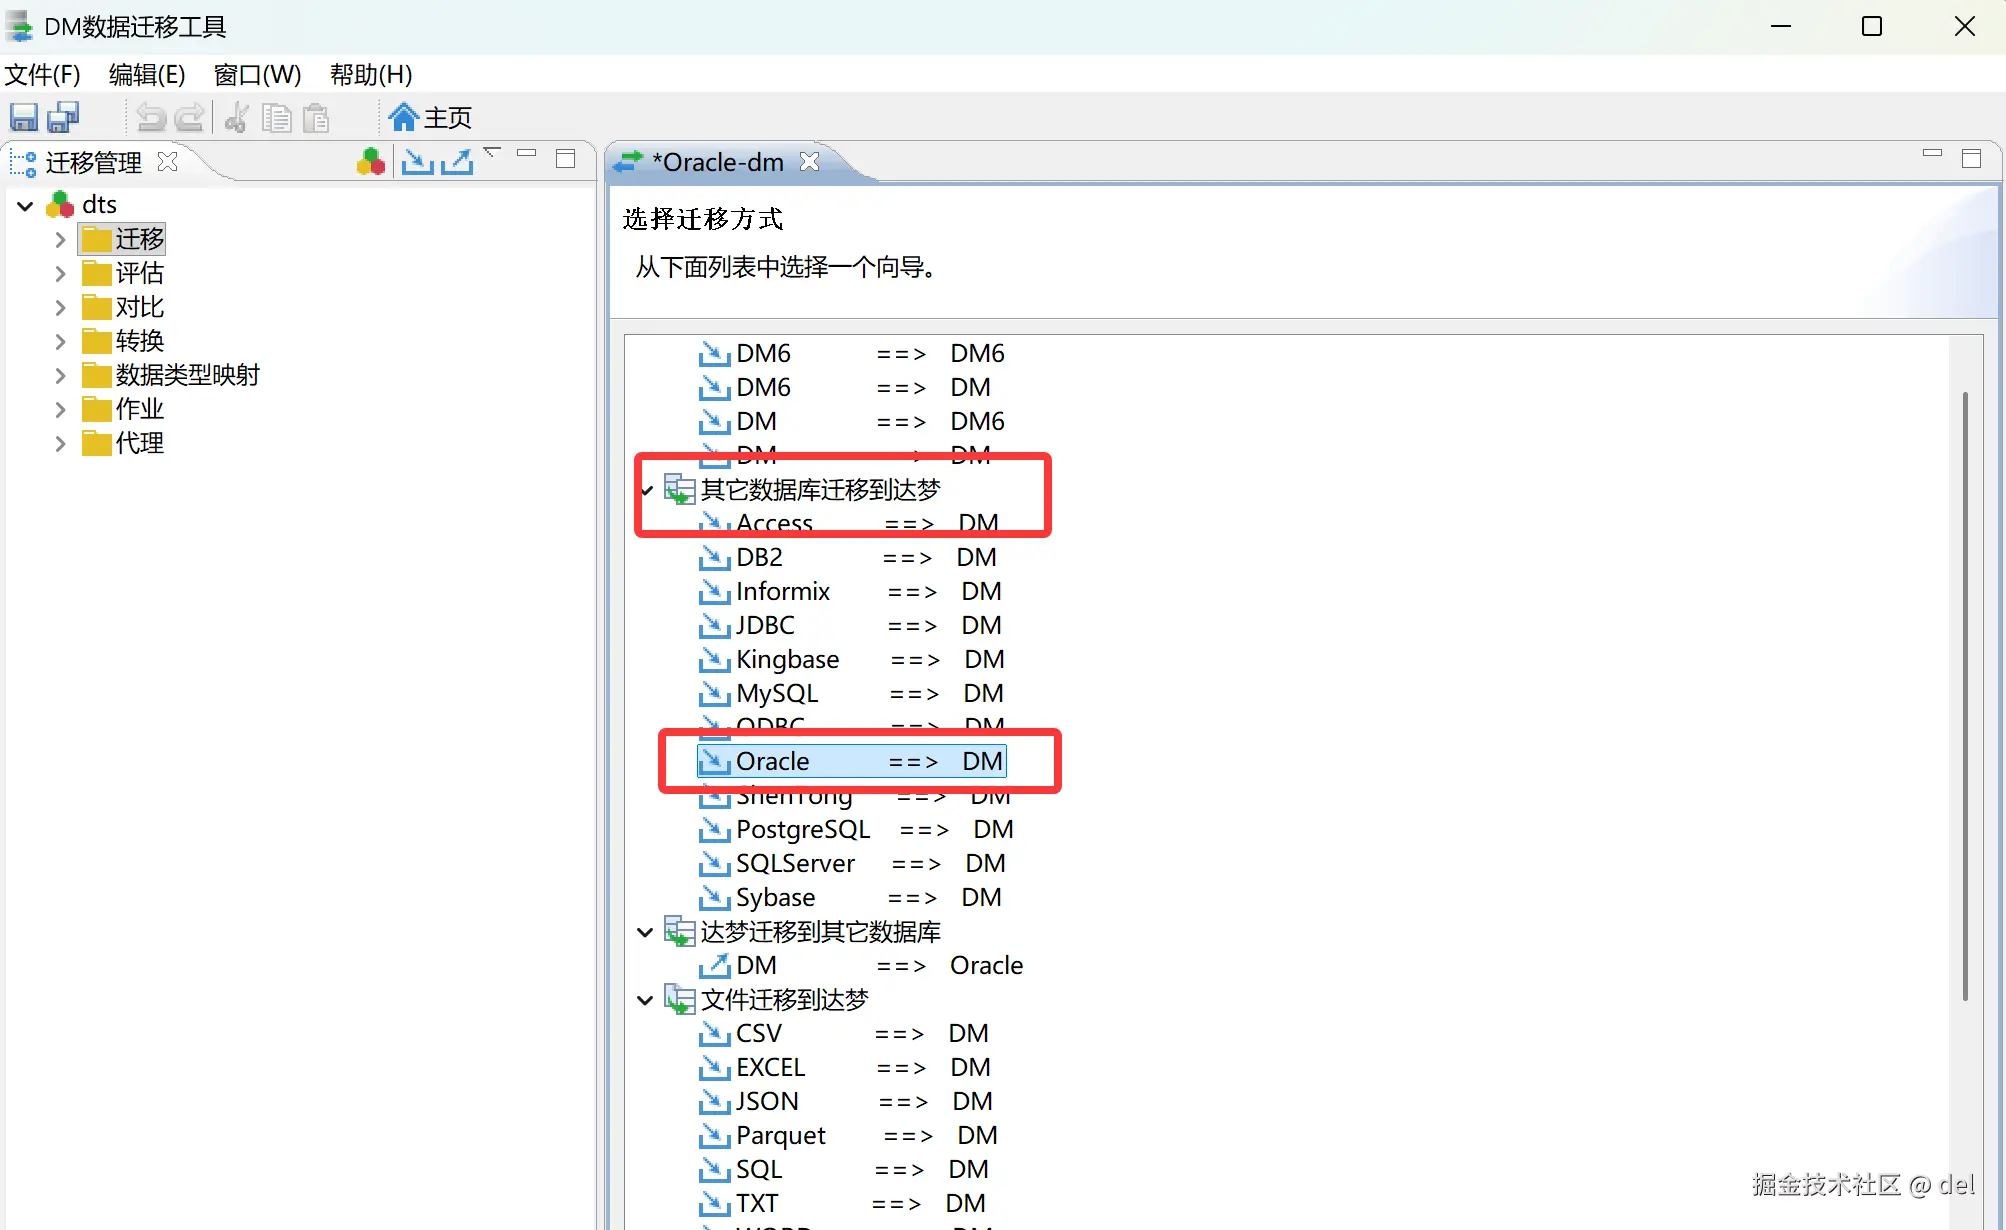The image size is (2006, 1230).
Task: Select the 对比 folder
Action: click(x=123, y=307)
